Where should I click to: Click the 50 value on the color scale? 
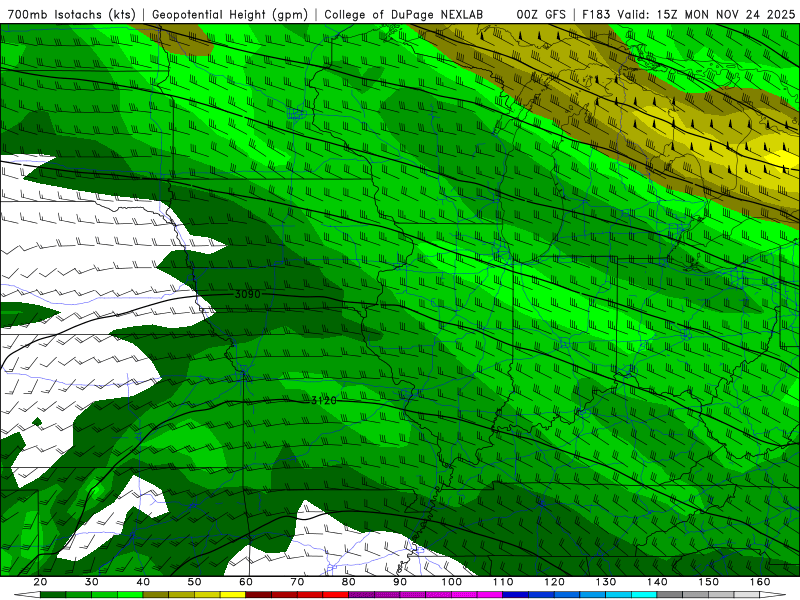point(194,582)
